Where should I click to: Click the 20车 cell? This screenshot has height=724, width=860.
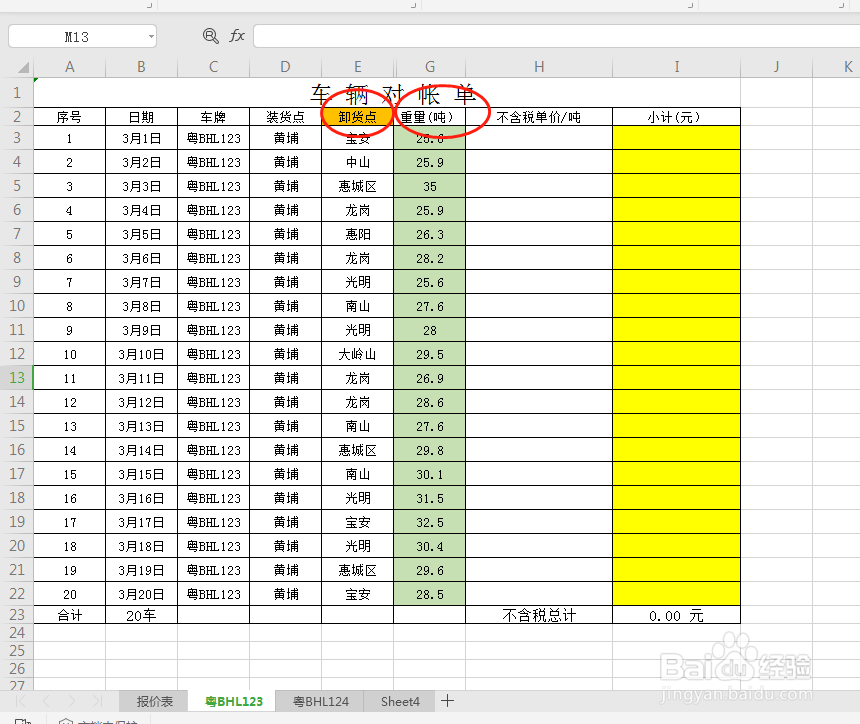pyautogui.click(x=142, y=615)
